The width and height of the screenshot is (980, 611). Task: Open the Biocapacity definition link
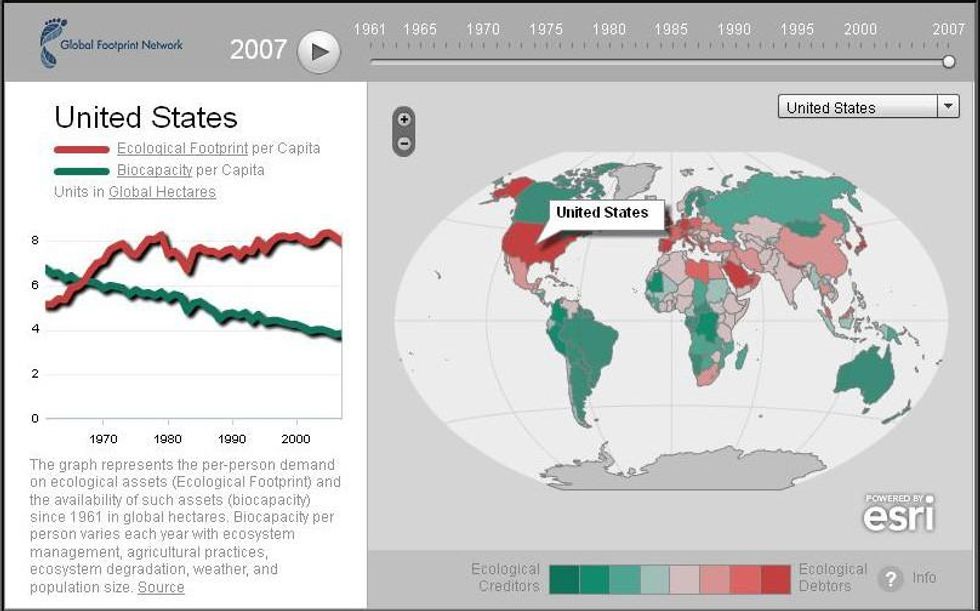[x=154, y=170]
